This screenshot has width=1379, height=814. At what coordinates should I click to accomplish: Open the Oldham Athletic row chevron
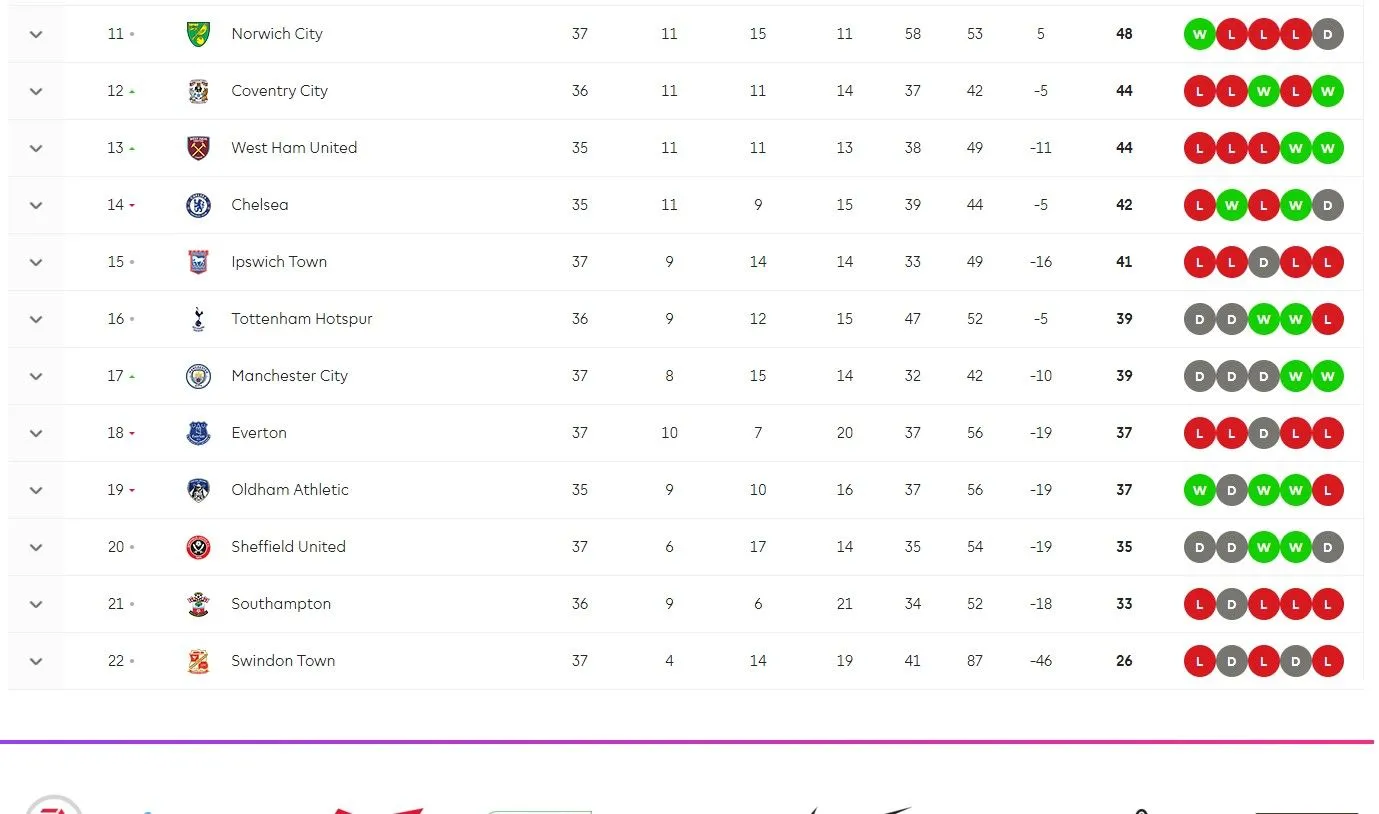[x=36, y=490]
